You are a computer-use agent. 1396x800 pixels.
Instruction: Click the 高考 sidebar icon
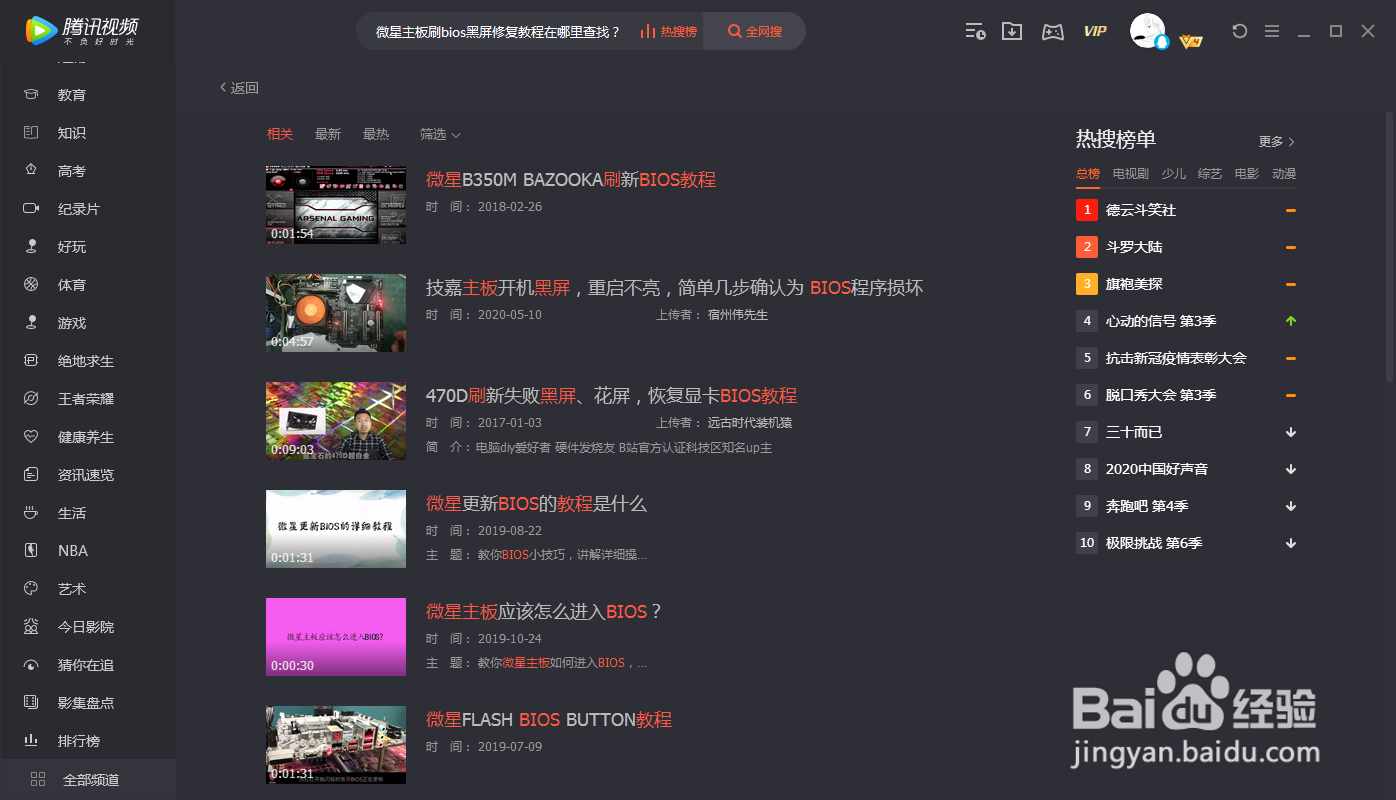tap(31, 171)
